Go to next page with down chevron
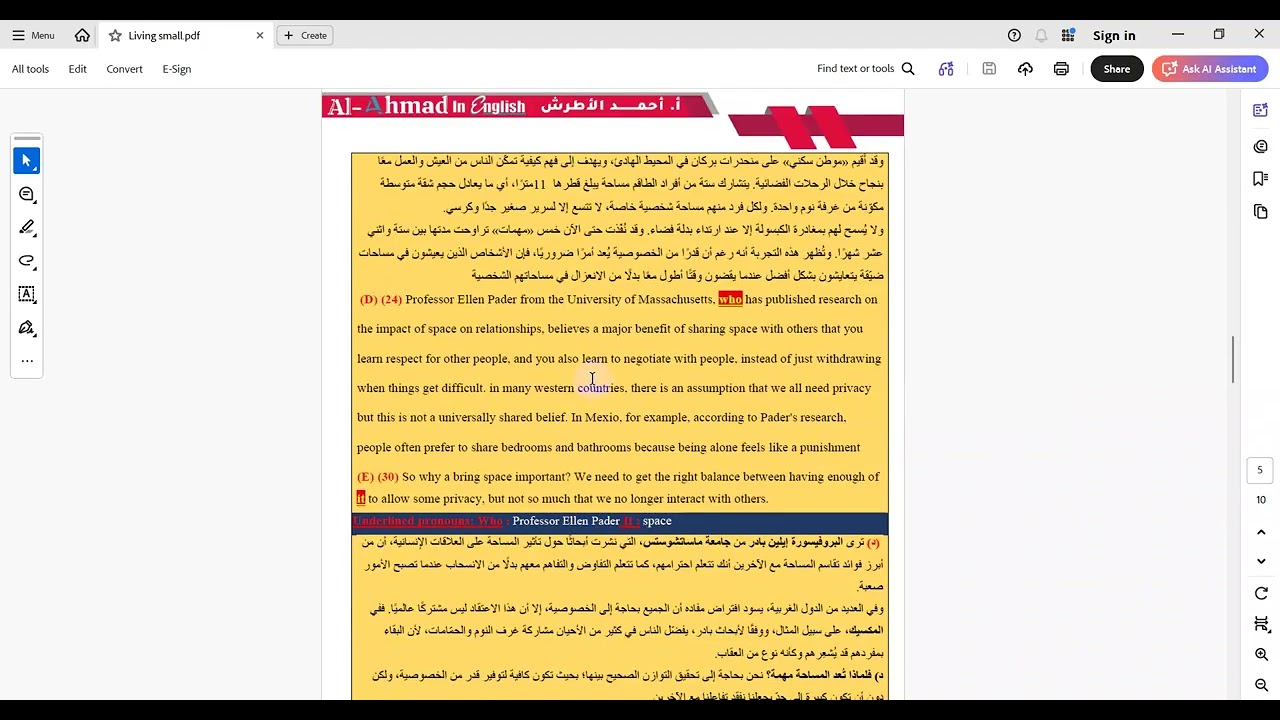The image size is (1280, 720). [x=1261, y=561]
